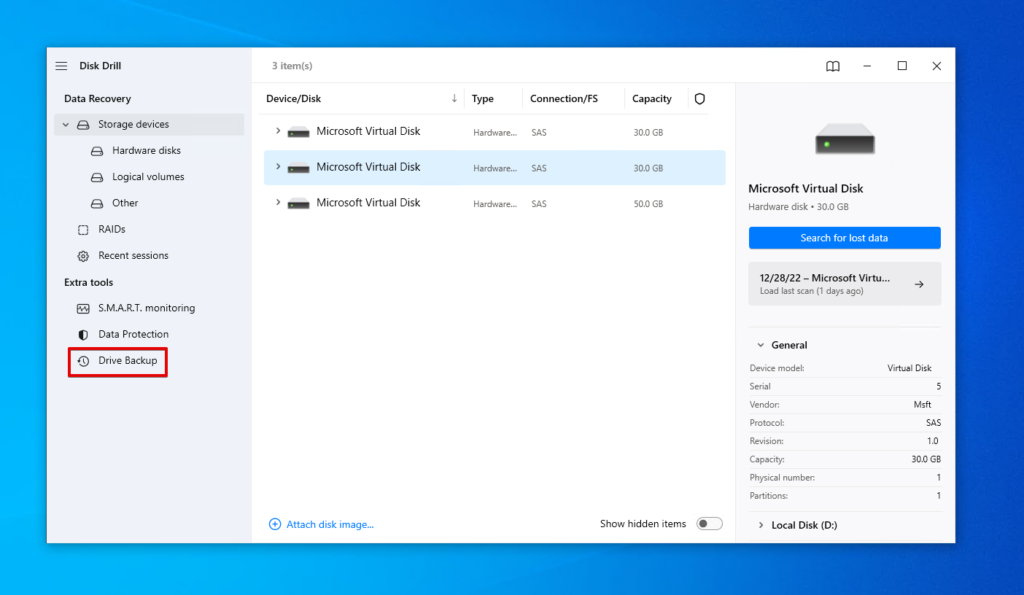
Task: Expand the 50.0 GB Microsoft Virtual Disk row
Action: coord(278,202)
